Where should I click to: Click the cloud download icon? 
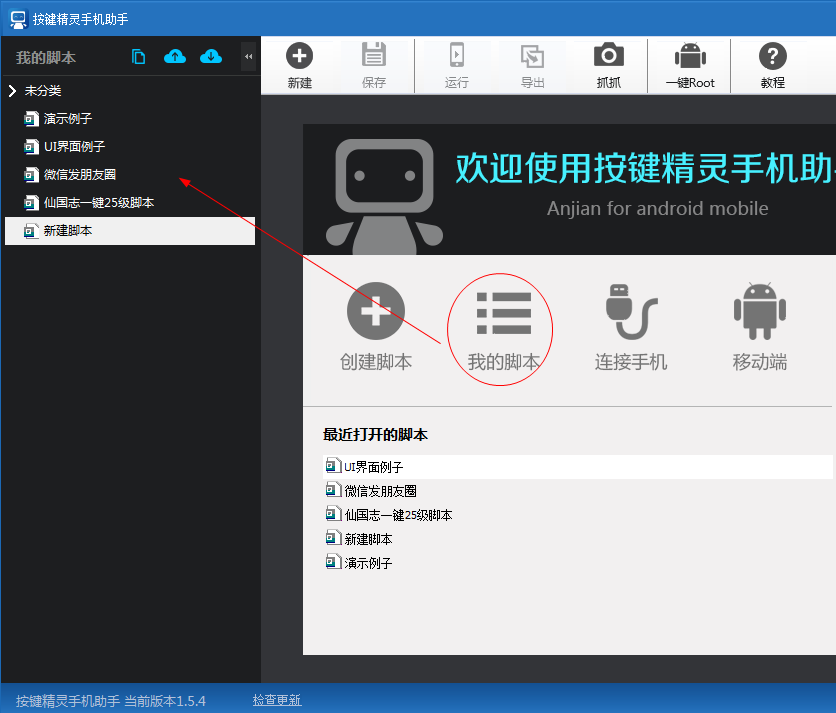click(211, 56)
